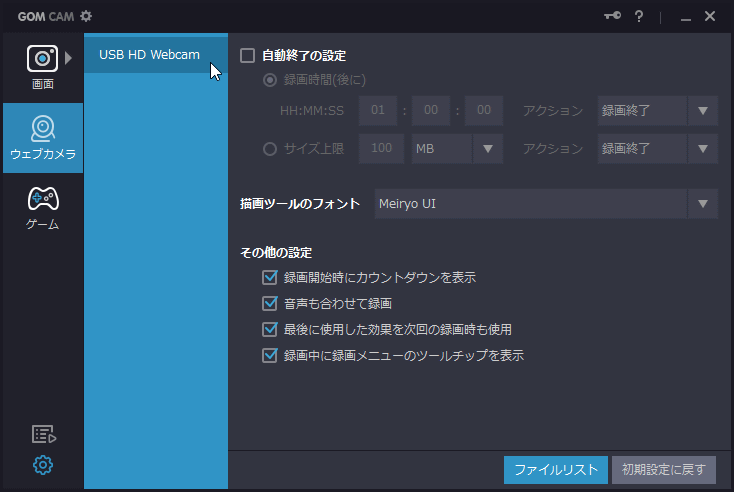This screenshot has height=492, width=734.
Task: Open the ゲーム recording mode
Action: point(43,208)
